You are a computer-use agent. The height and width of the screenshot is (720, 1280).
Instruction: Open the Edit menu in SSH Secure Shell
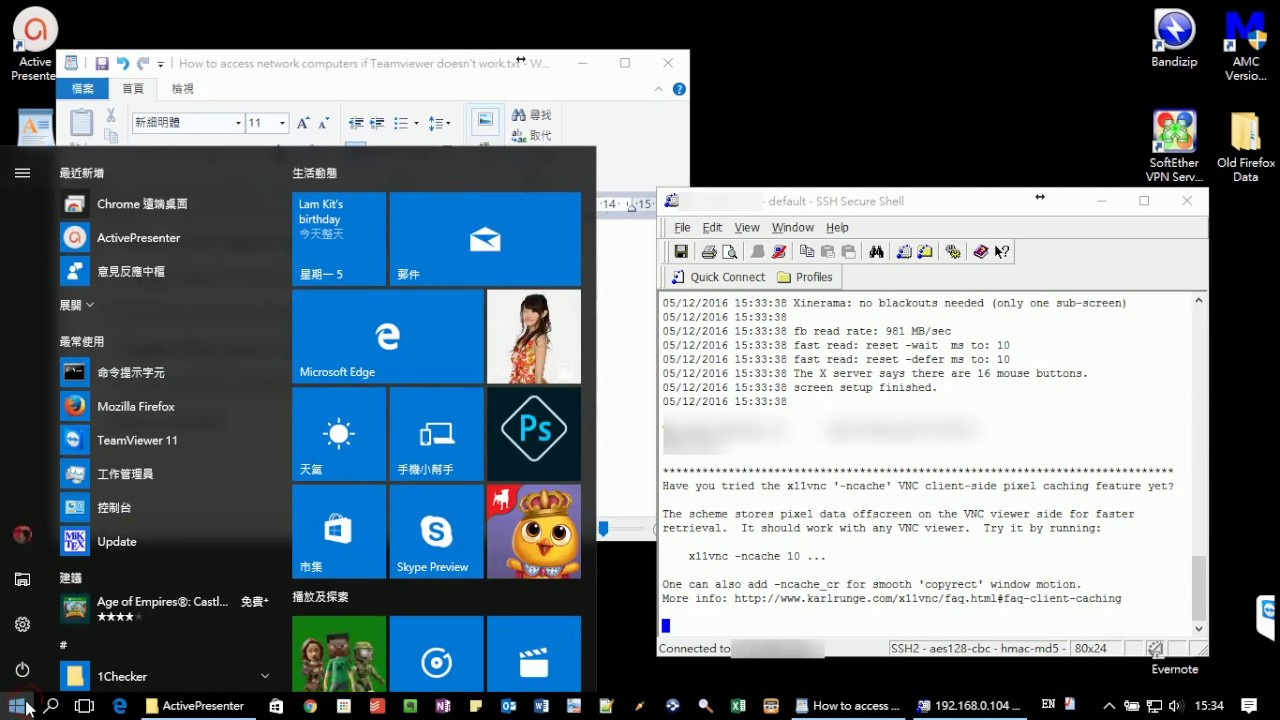click(x=712, y=227)
